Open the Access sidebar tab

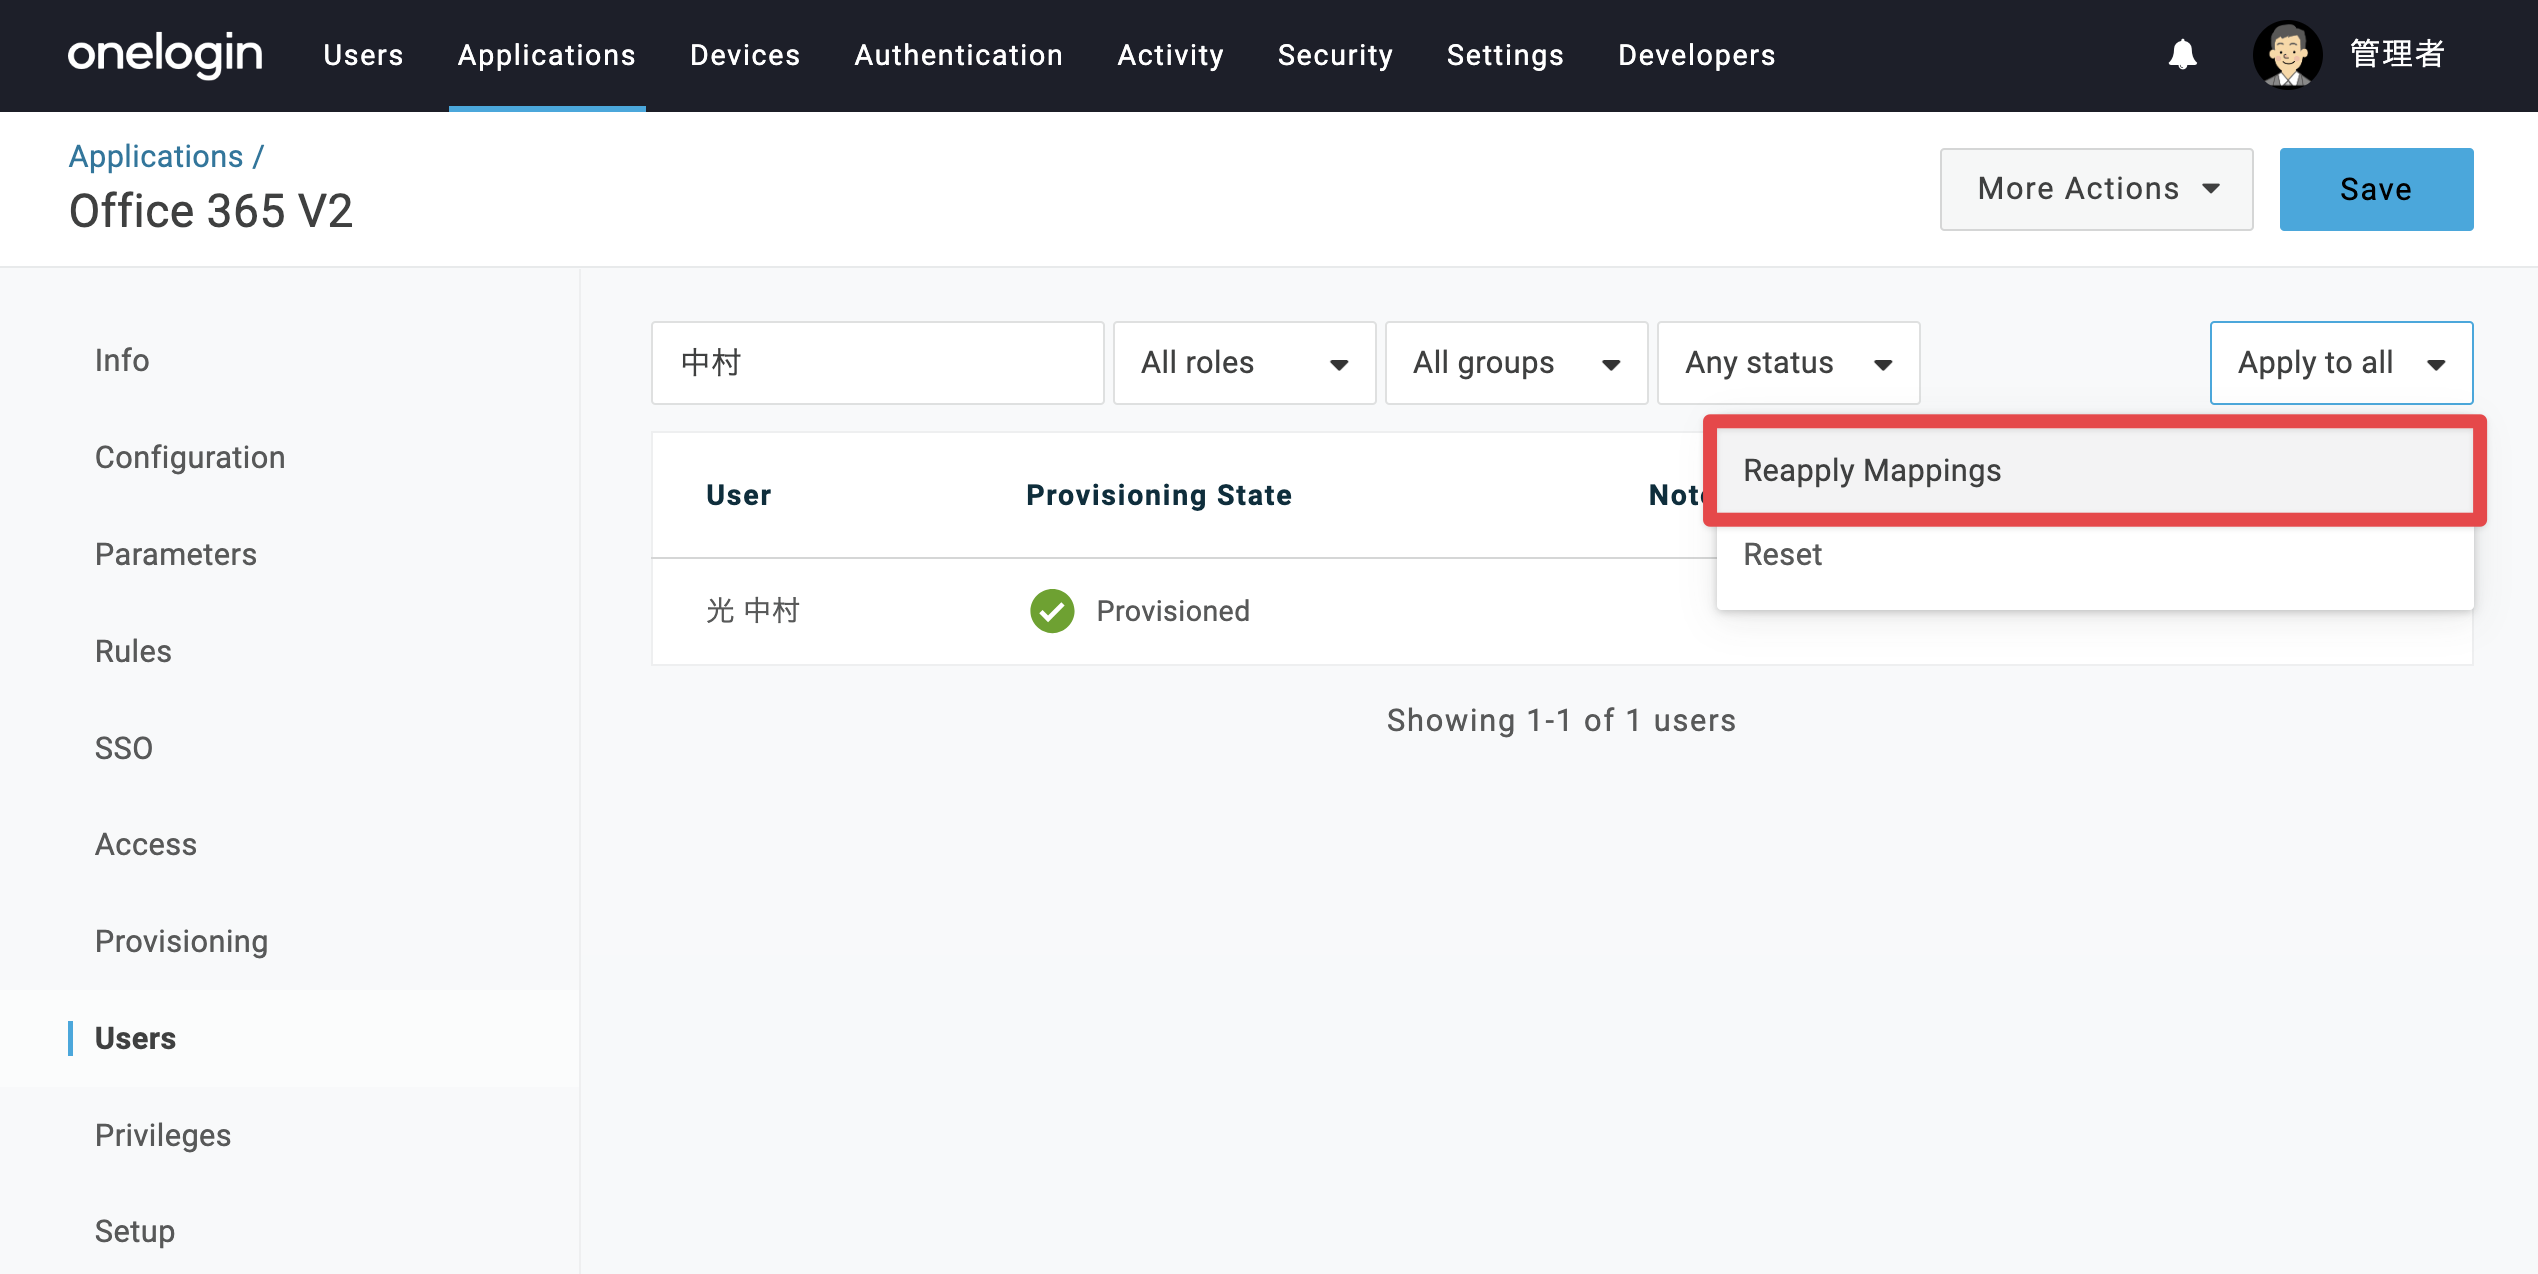(x=146, y=844)
